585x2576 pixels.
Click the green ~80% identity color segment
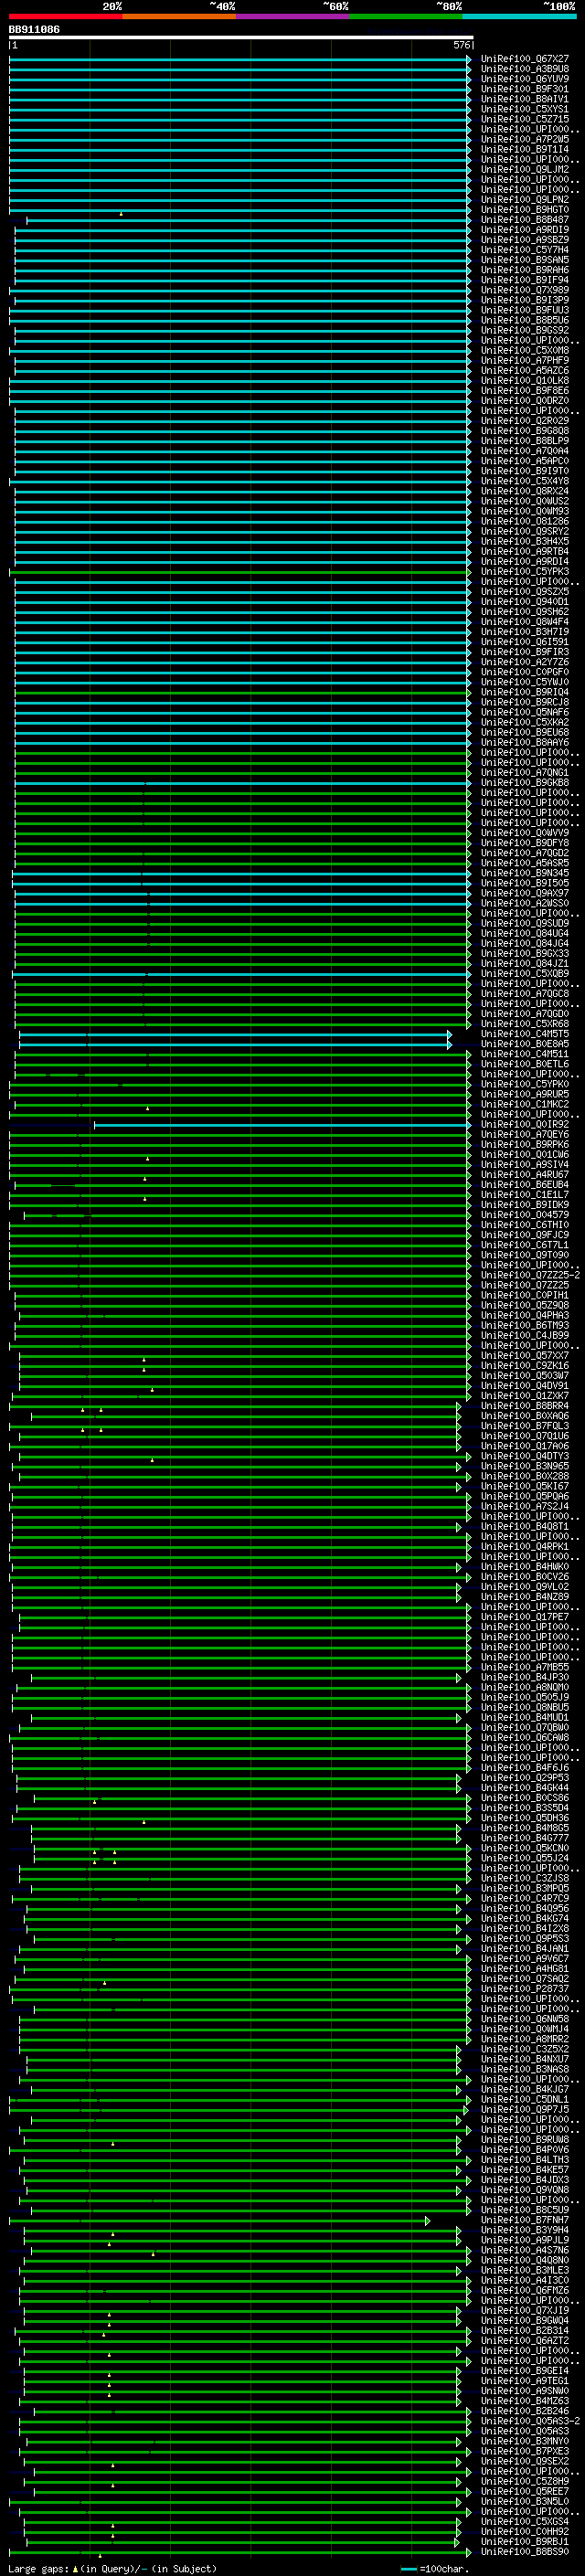click(x=406, y=16)
